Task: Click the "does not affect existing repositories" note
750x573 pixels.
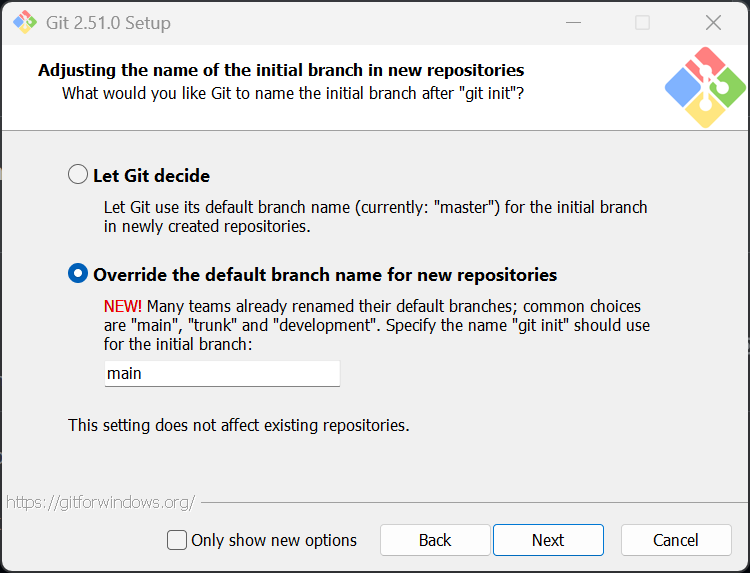Action: (x=238, y=425)
